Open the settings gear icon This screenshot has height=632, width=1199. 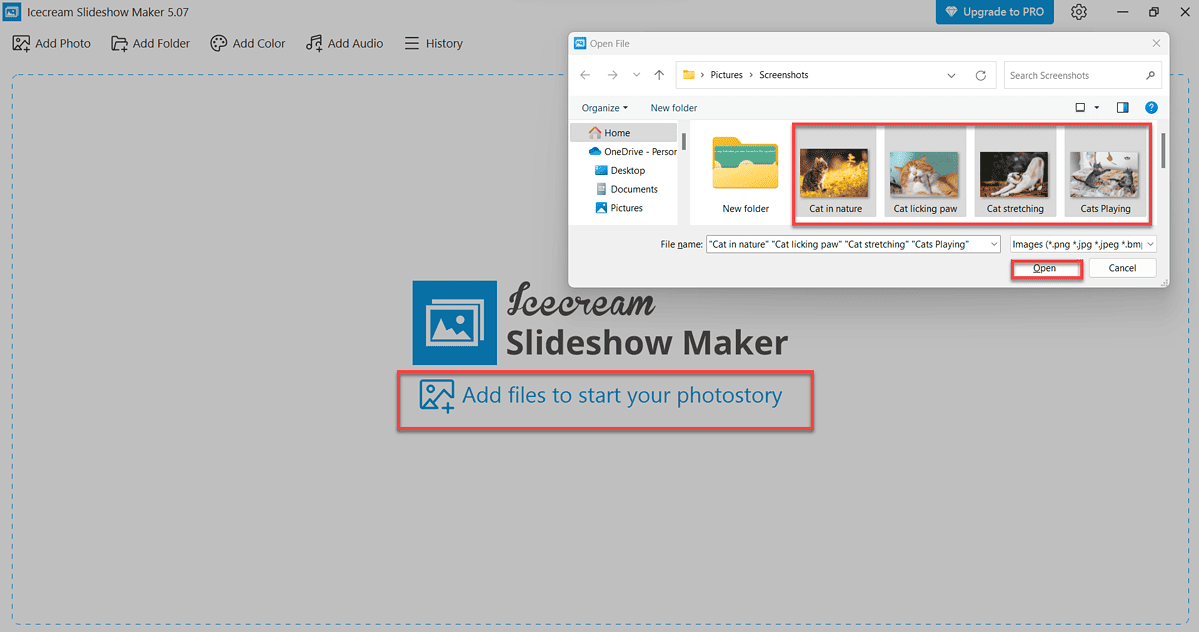(x=1079, y=12)
